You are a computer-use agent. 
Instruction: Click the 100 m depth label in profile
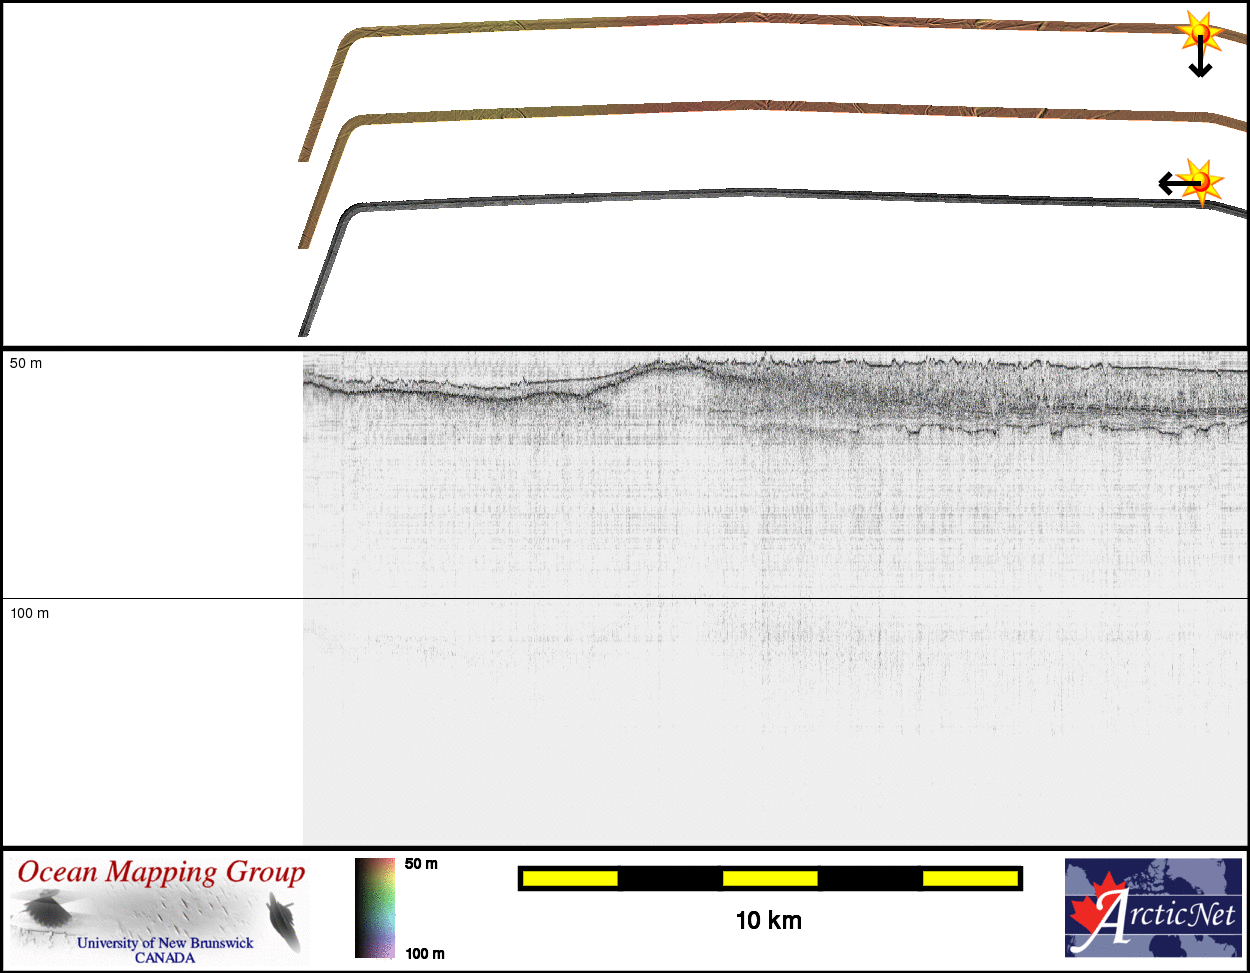[x=29, y=613]
